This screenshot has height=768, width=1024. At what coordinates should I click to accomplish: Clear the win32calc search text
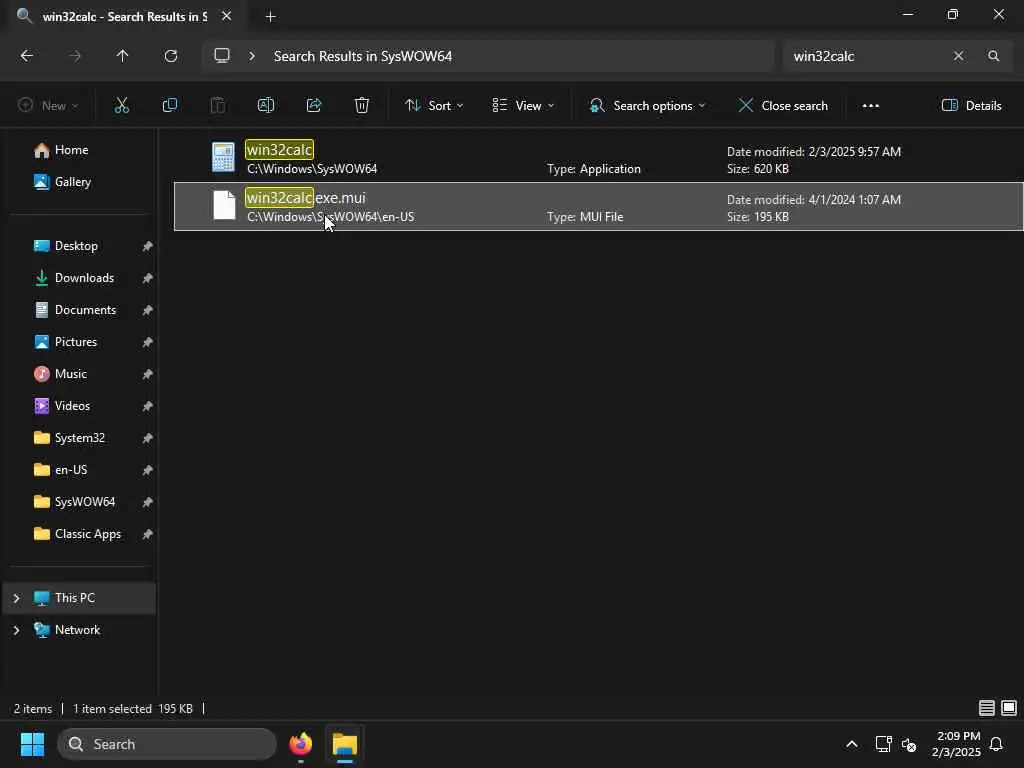coord(958,56)
